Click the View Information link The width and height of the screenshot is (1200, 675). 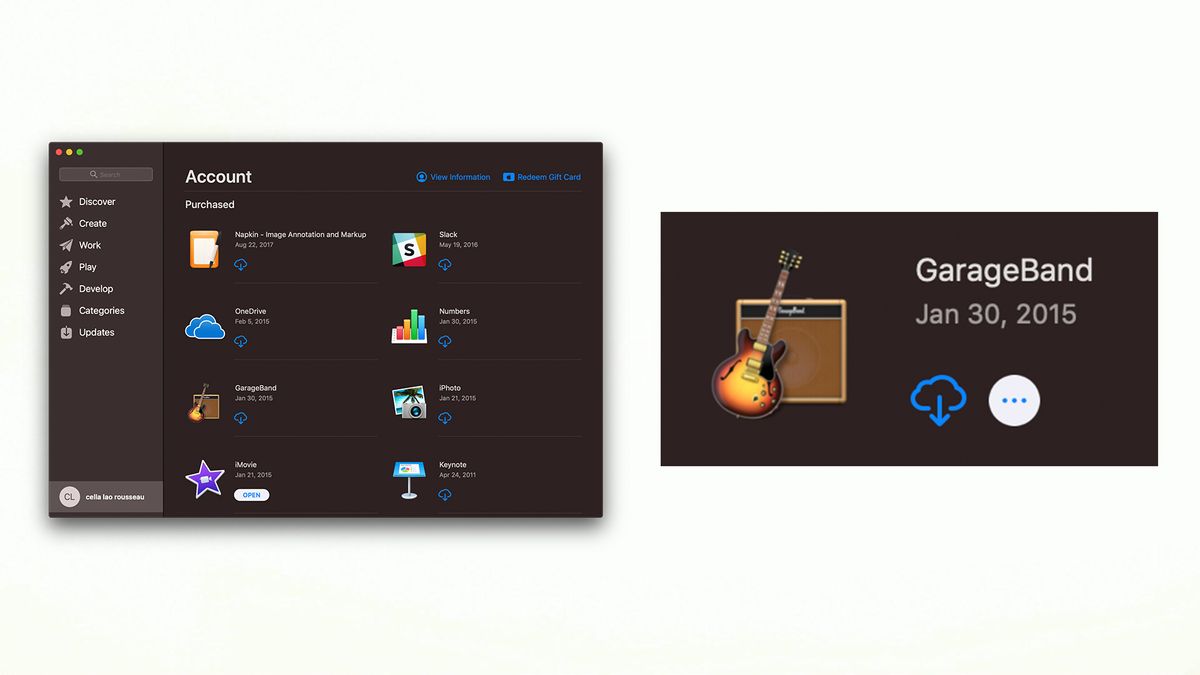[x=453, y=176]
